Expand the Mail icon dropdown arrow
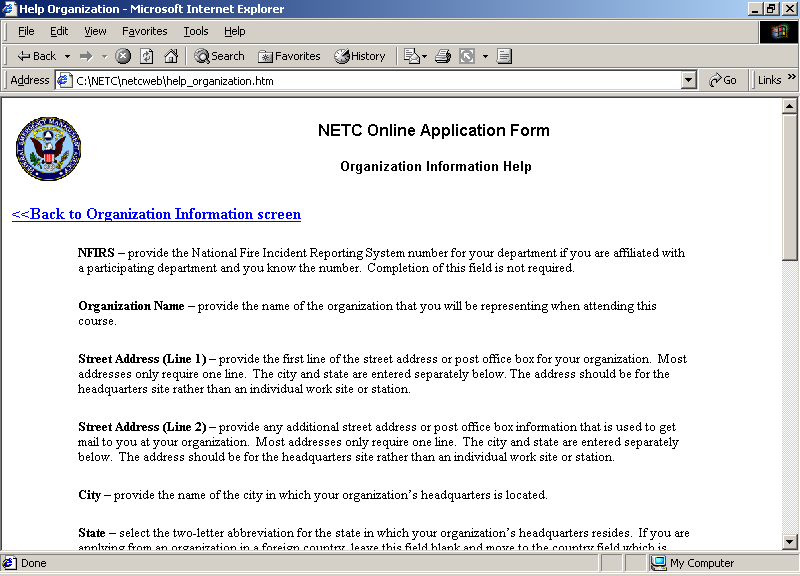Image resolution: width=800 pixels, height=576 pixels. coord(424,56)
